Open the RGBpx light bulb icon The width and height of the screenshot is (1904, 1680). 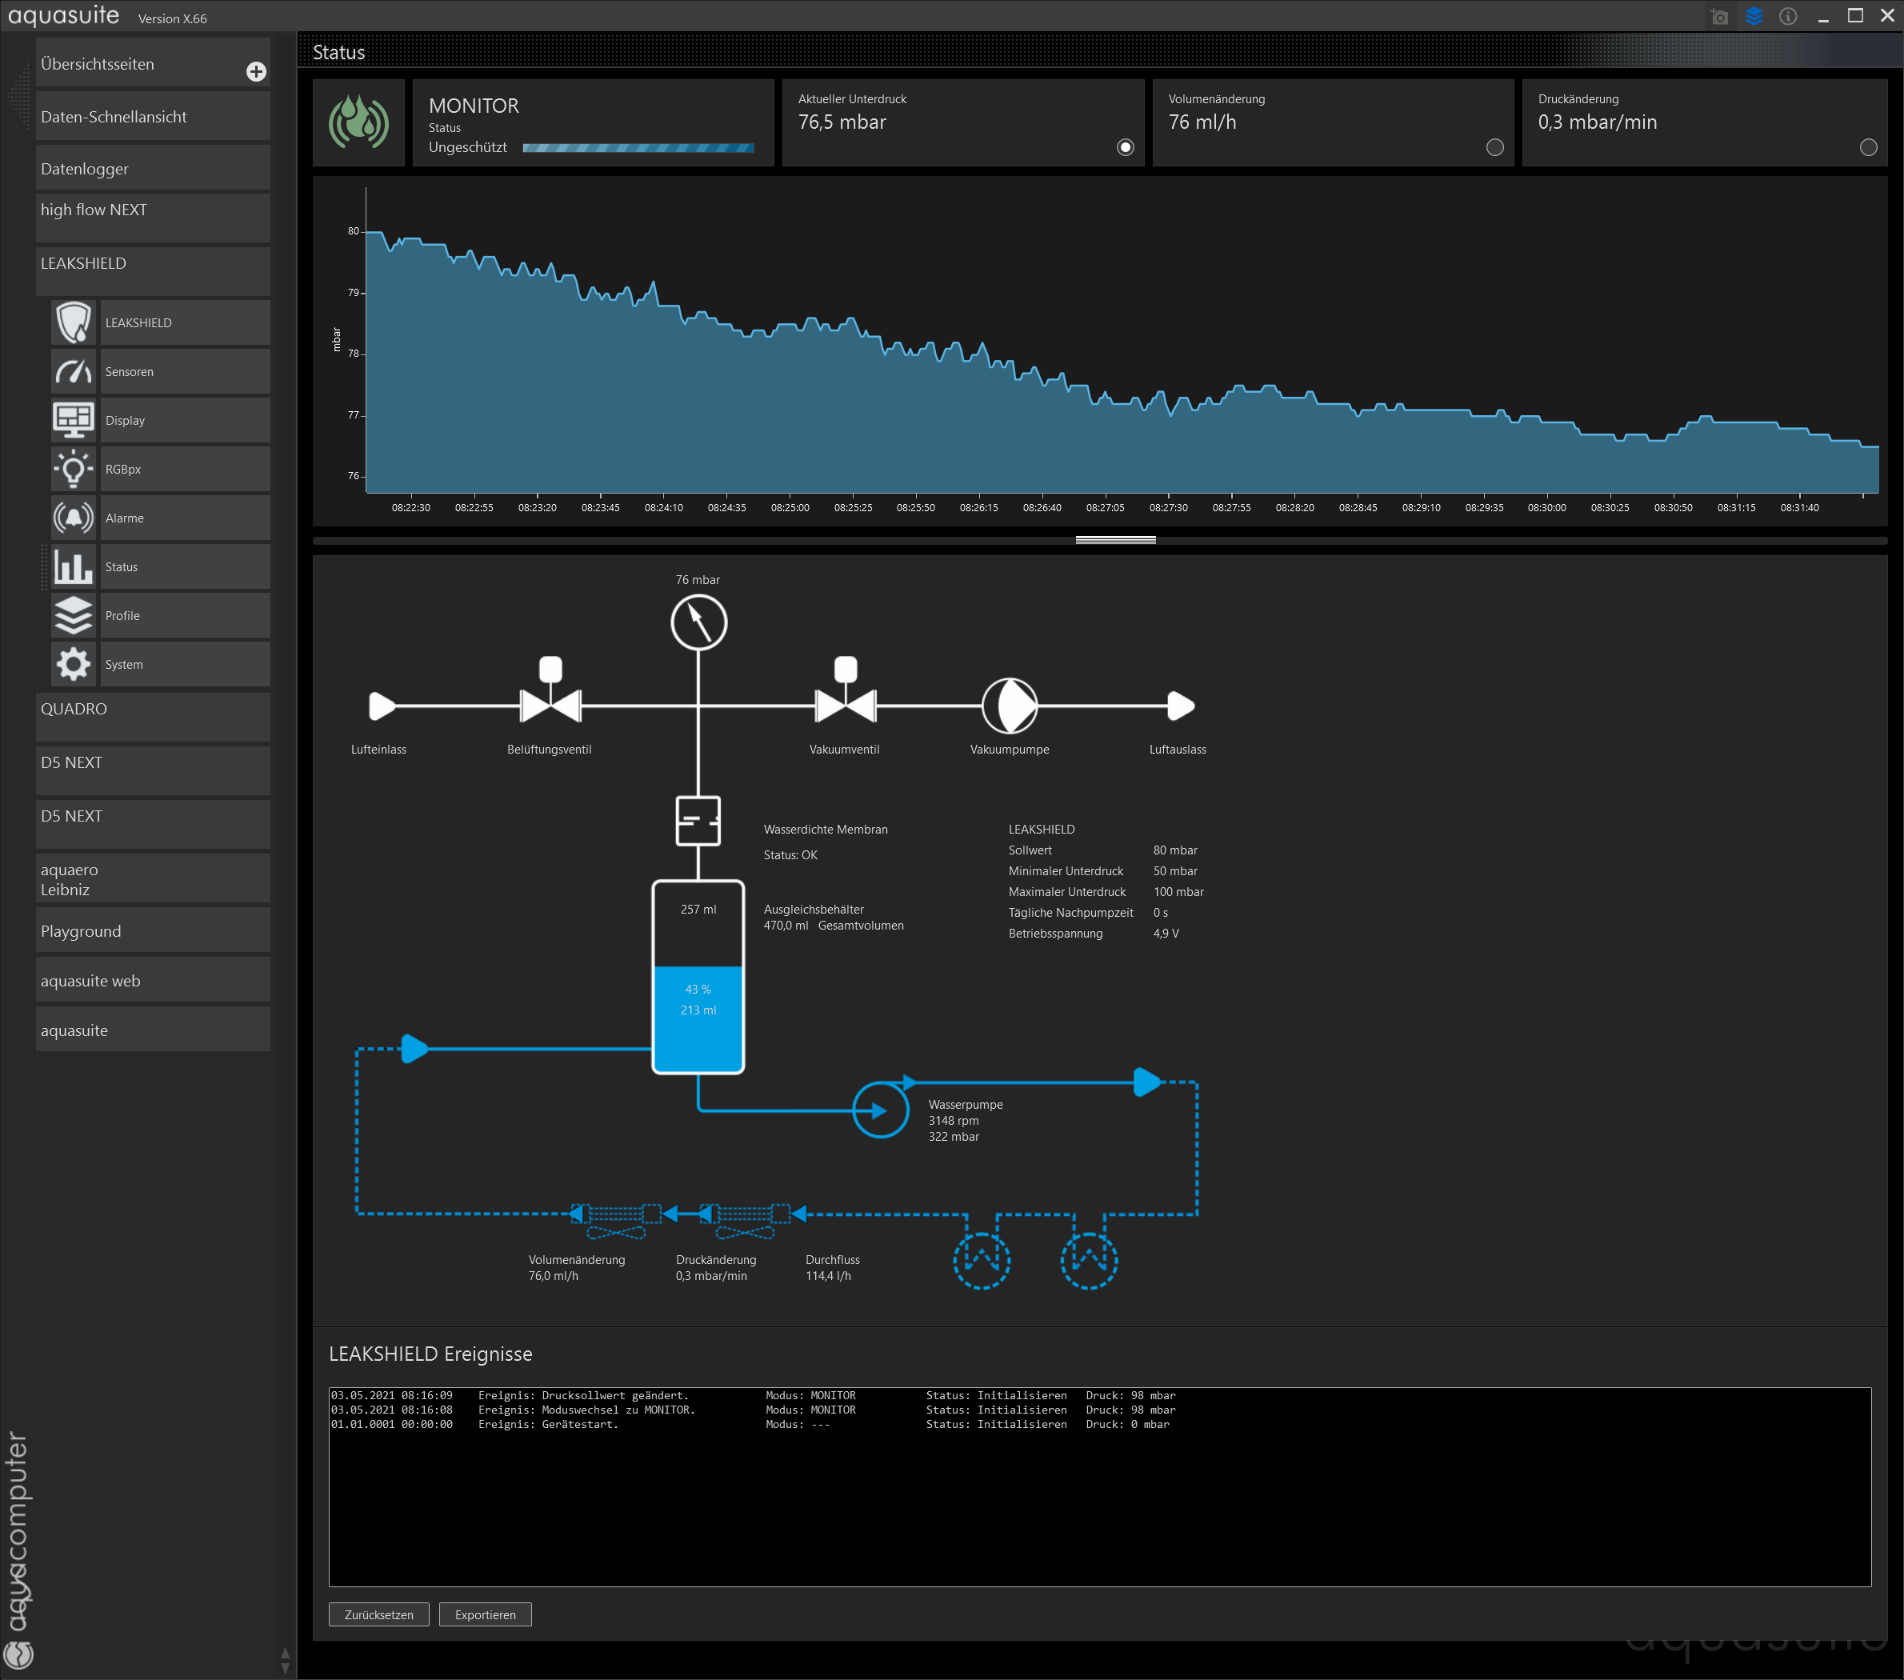[x=74, y=469]
